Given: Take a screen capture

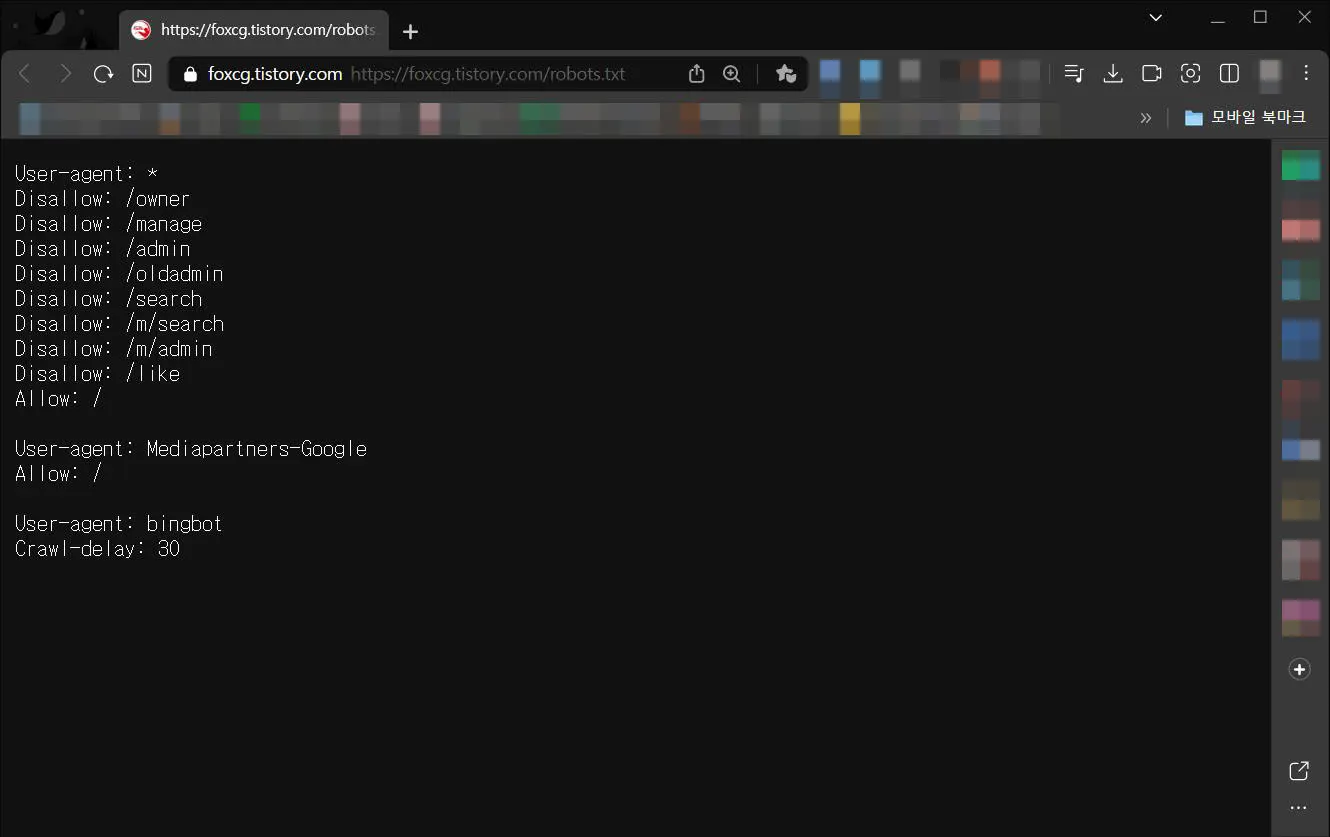Looking at the screenshot, I should tap(1190, 73).
